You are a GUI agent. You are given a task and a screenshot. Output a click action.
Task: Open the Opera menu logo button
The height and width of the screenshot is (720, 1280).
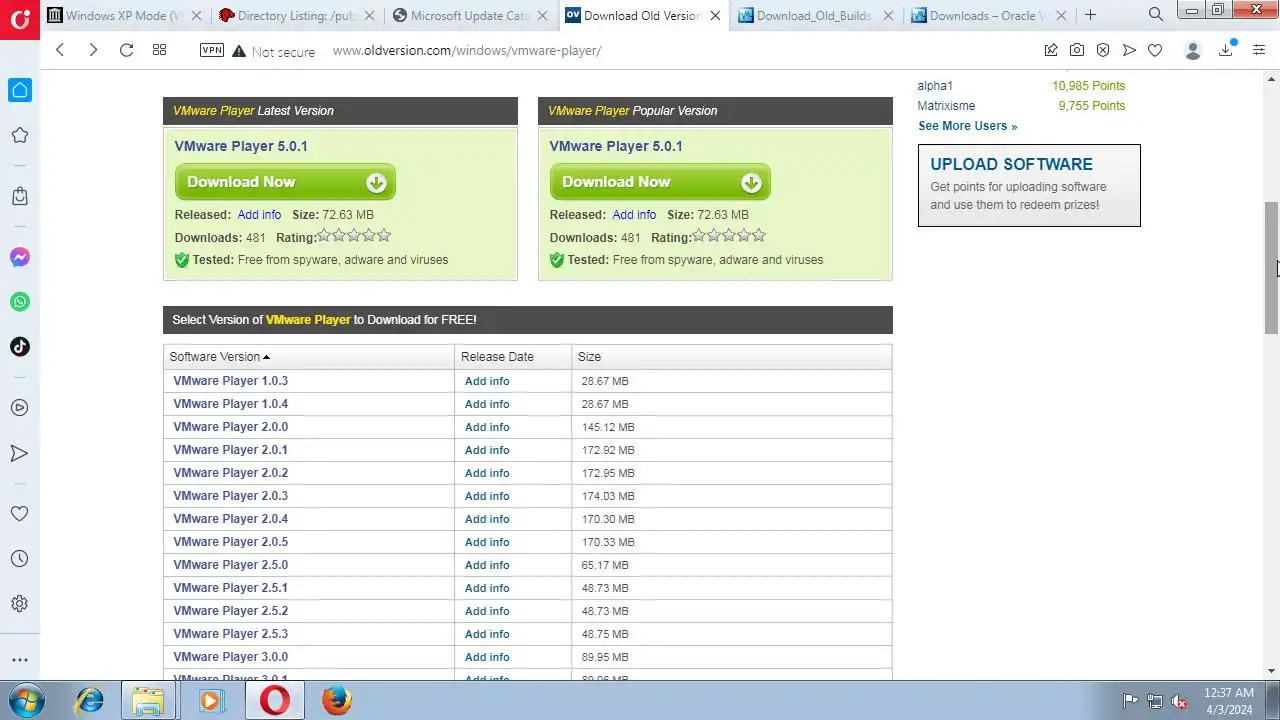point(19,19)
